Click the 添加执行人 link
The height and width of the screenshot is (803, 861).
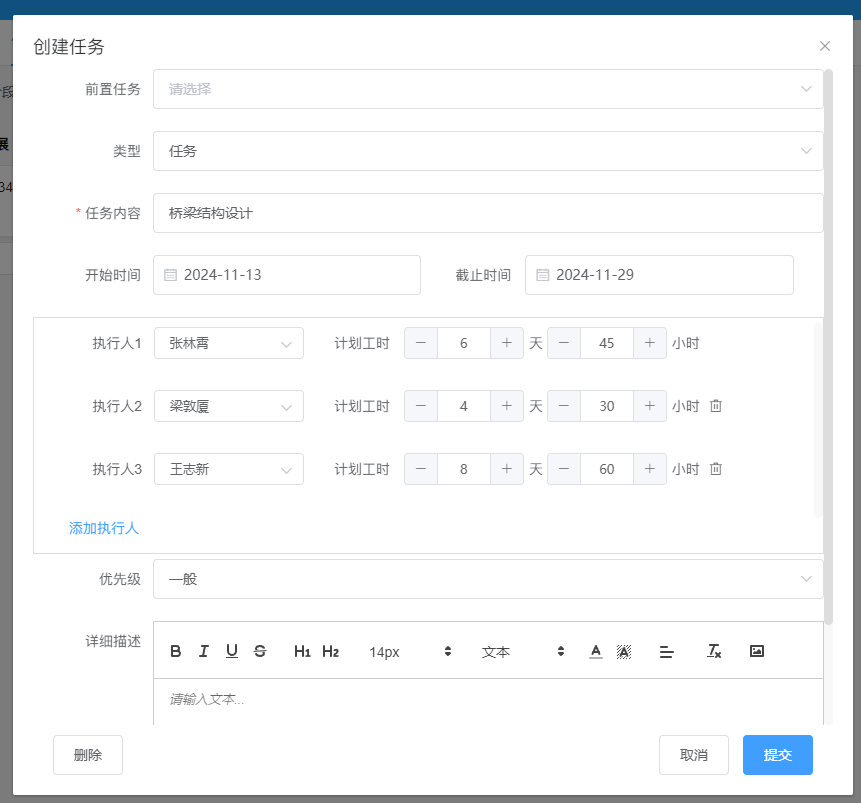pyautogui.click(x=104, y=528)
